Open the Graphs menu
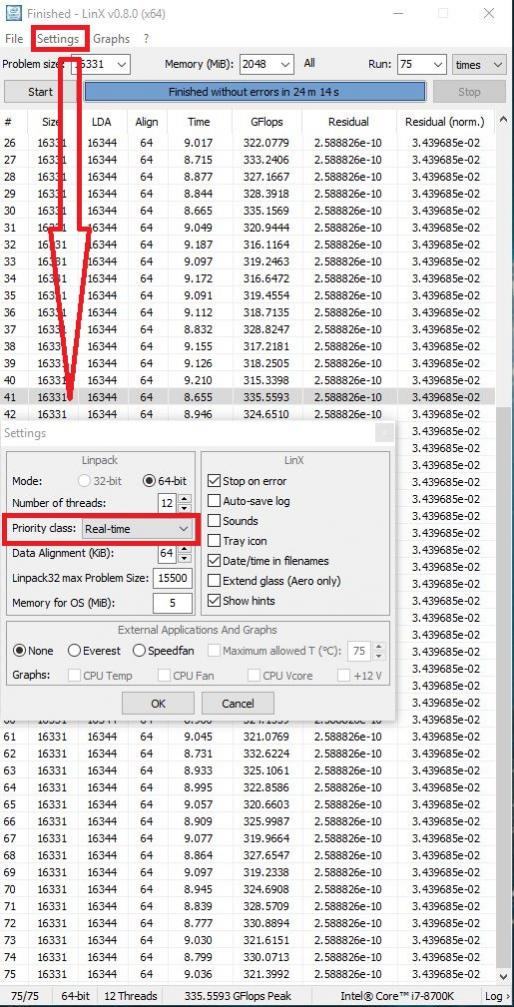This screenshot has width=514, height=1007. point(111,39)
